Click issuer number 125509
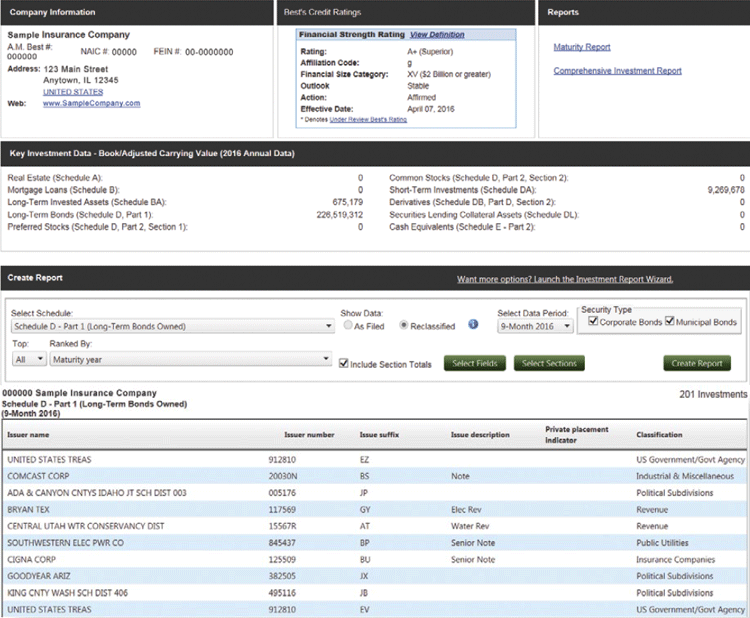The width and height of the screenshot is (750, 618). point(282,559)
